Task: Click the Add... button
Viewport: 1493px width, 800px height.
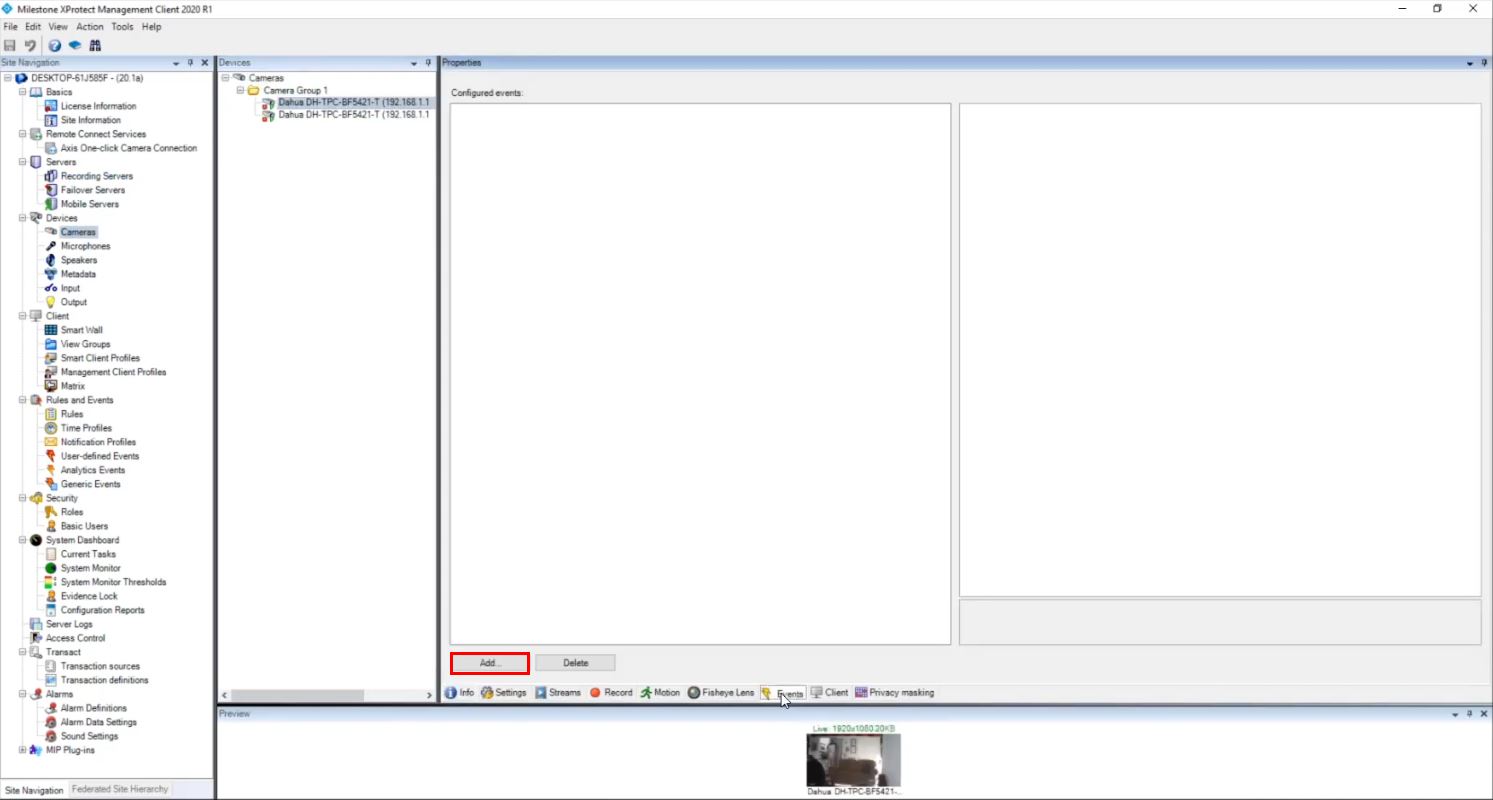Action: click(490, 663)
